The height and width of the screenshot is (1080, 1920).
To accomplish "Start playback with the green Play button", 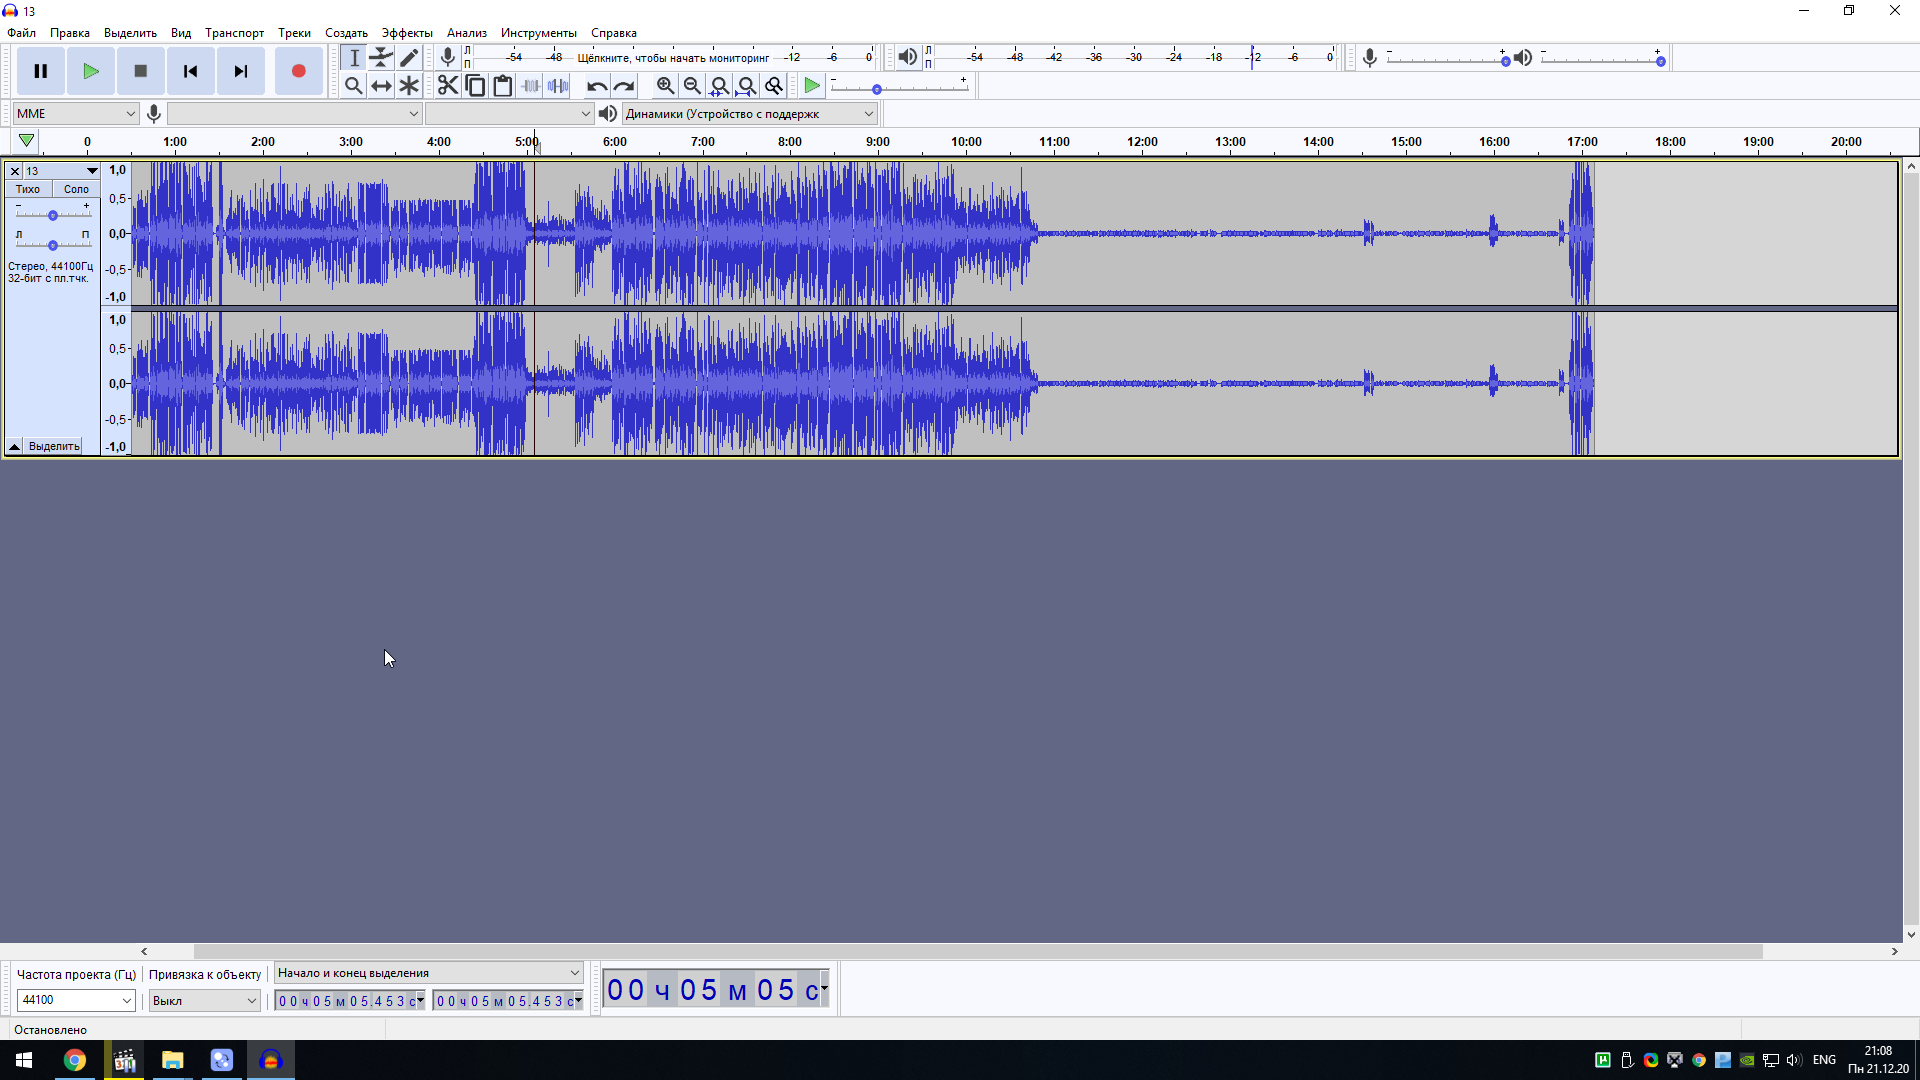I will 91,71.
